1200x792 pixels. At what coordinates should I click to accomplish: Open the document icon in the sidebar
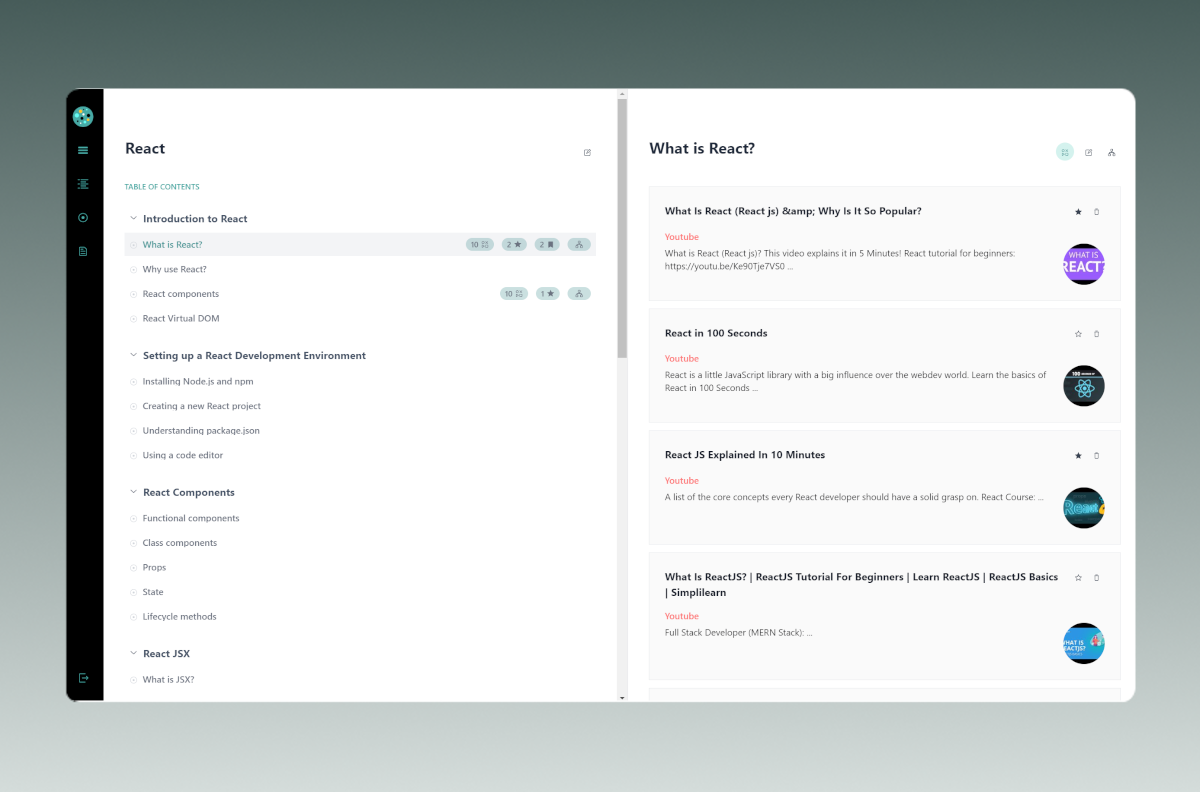(83, 251)
